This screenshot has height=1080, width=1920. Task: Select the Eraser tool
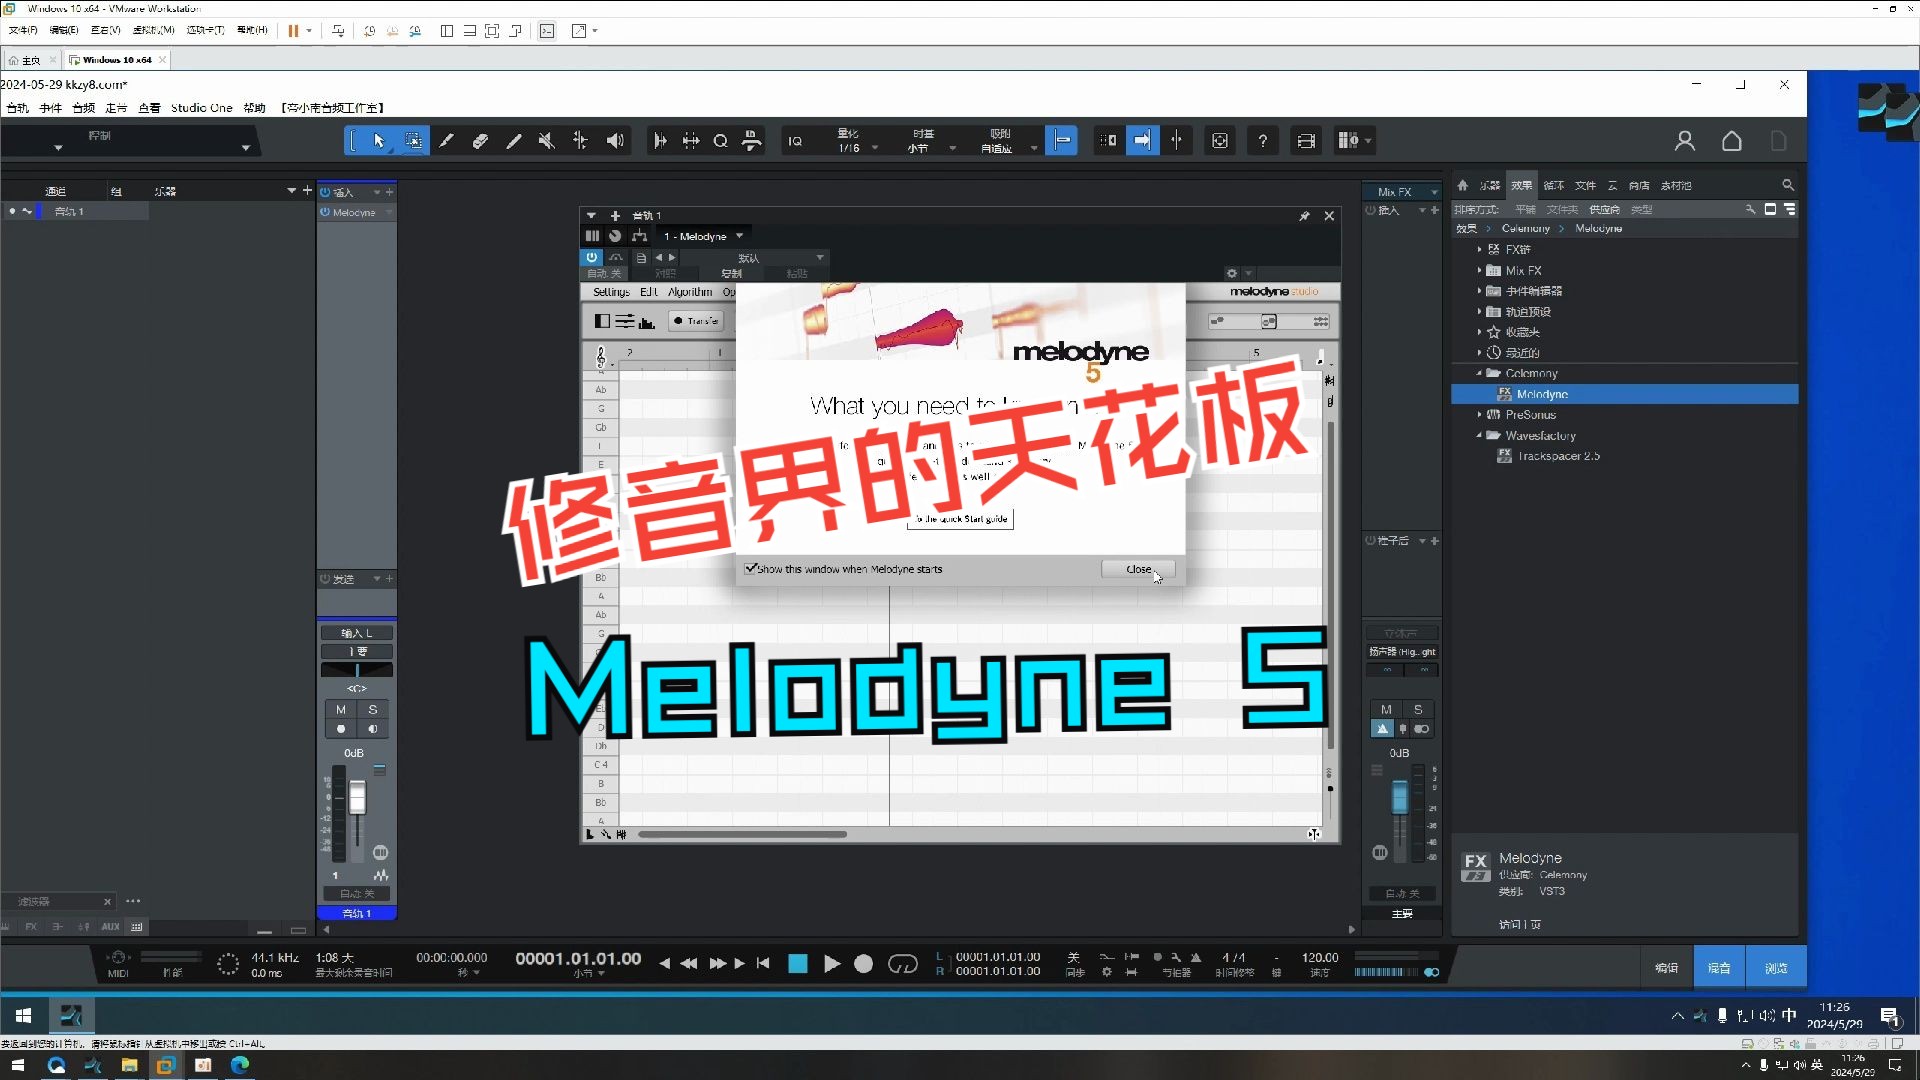pyautogui.click(x=480, y=141)
